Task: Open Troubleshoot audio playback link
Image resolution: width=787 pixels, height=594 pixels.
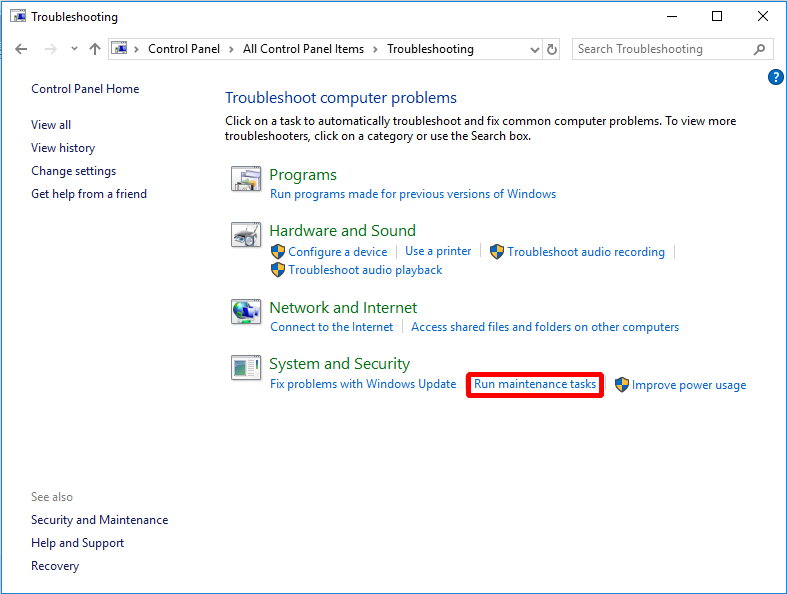Action: tap(365, 270)
